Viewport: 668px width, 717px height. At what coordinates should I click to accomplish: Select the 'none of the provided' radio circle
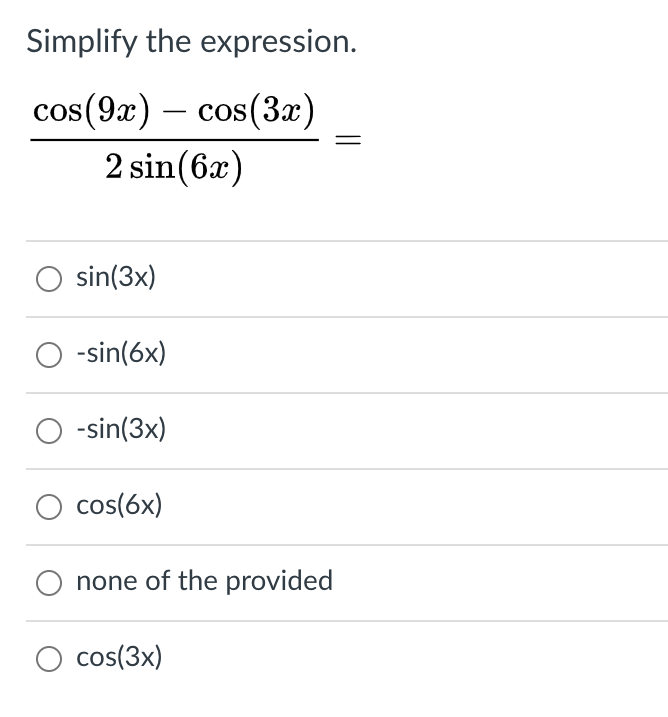[49, 583]
